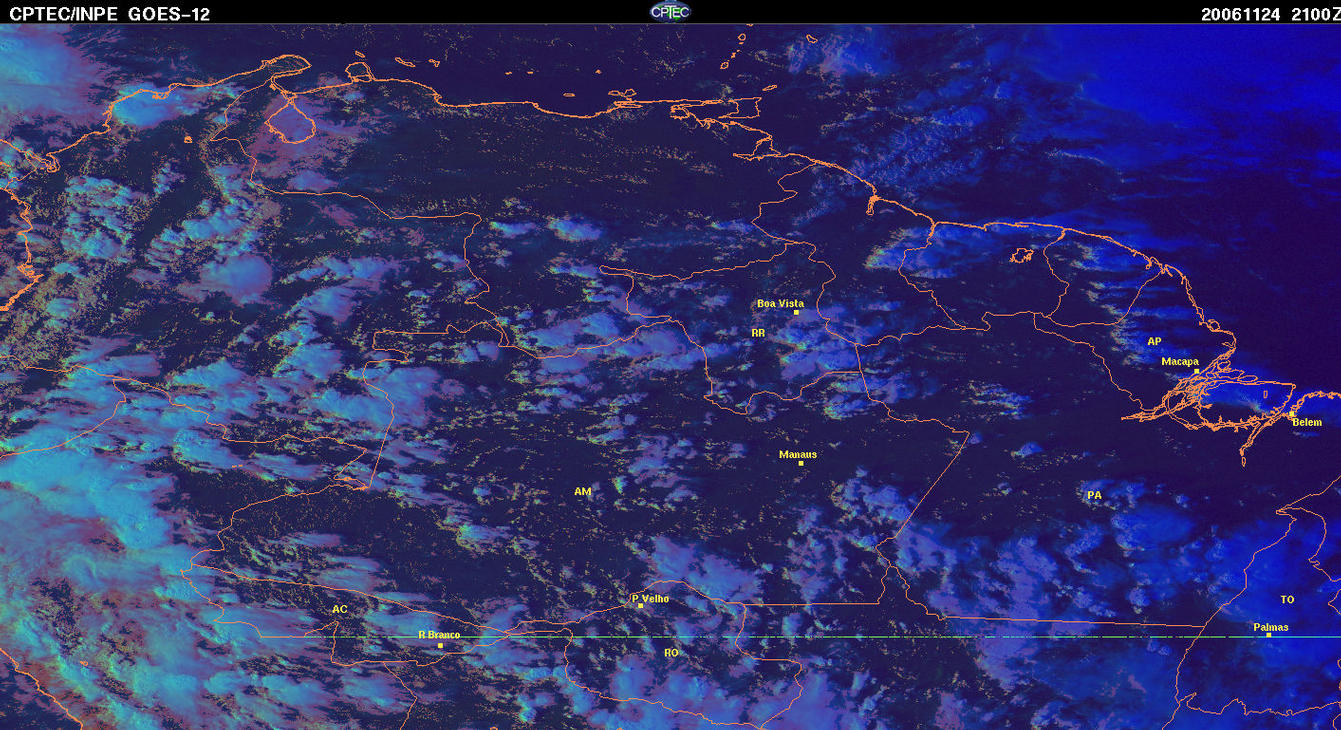
Task: Click the P Velho city label
Action: tap(651, 598)
